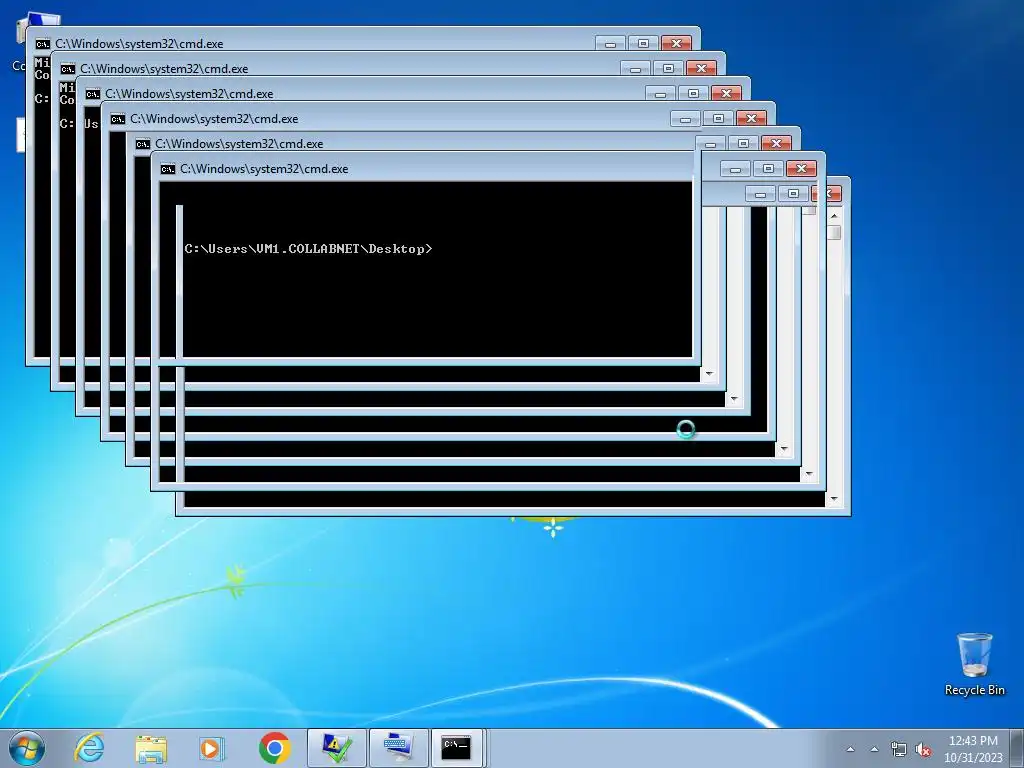Close the rearmost cmd window
The width and height of the screenshot is (1024, 768).
(676, 44)
